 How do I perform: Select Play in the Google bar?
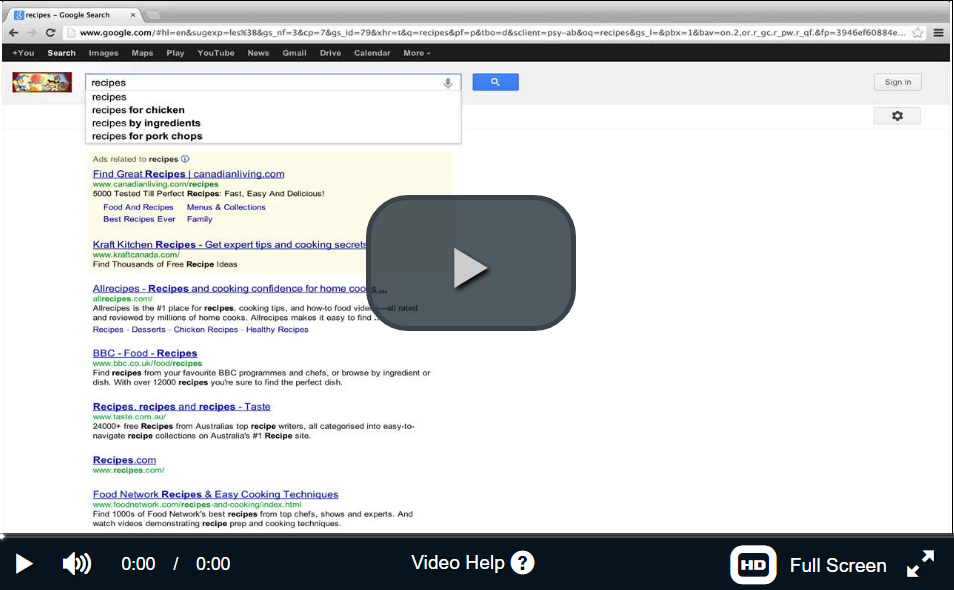tap(175, 53)
